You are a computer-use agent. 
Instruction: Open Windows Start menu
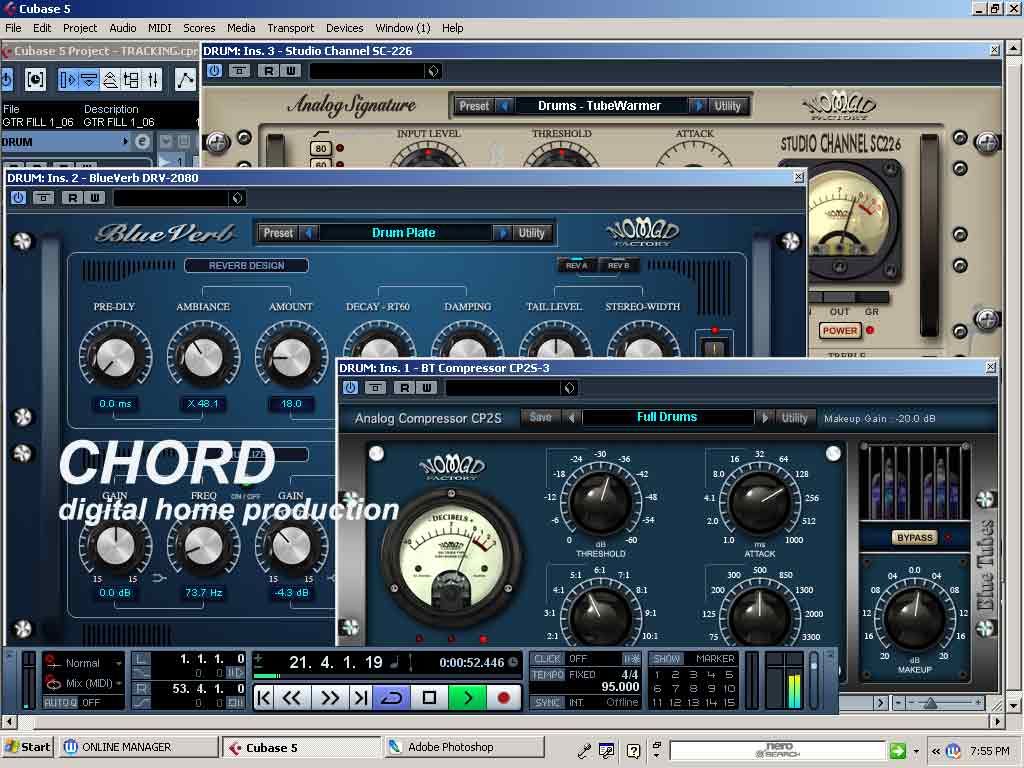[27, 747]
